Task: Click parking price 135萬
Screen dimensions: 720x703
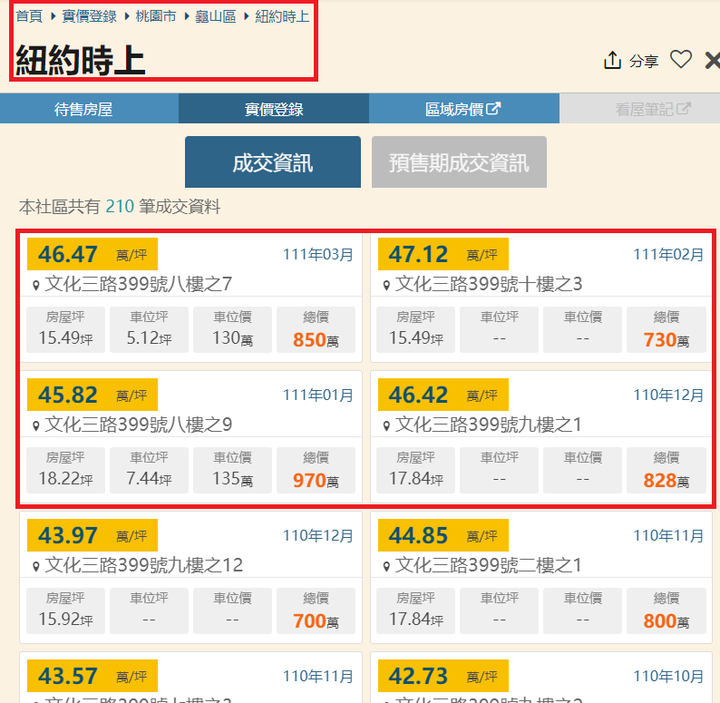Action: click(x=232, y=479)
